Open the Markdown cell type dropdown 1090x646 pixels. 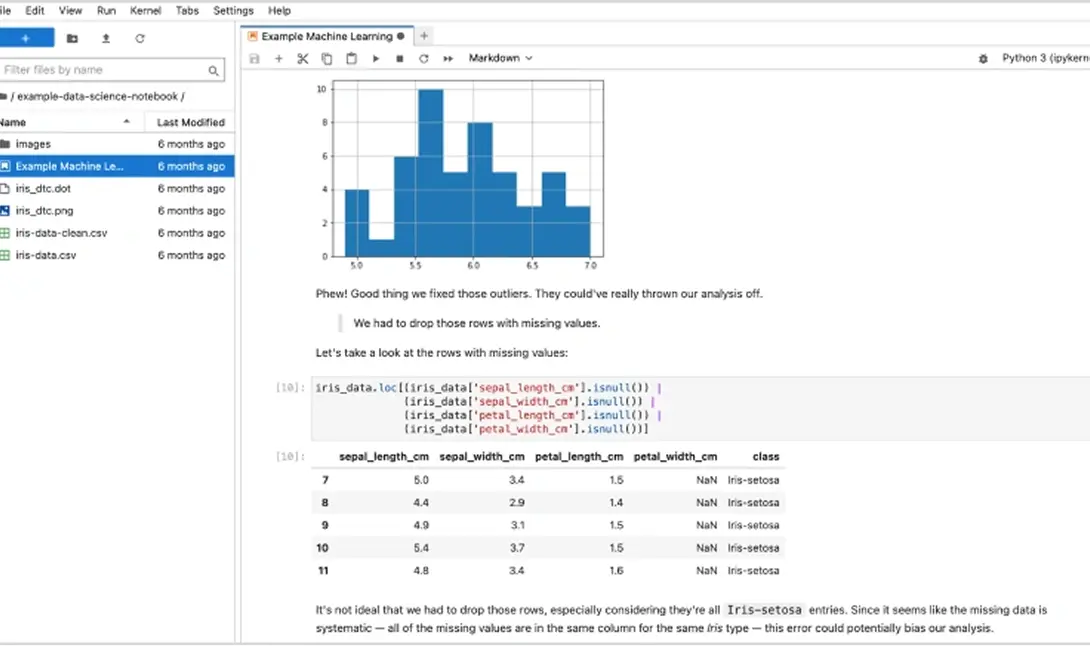click(x=500, y=59)
